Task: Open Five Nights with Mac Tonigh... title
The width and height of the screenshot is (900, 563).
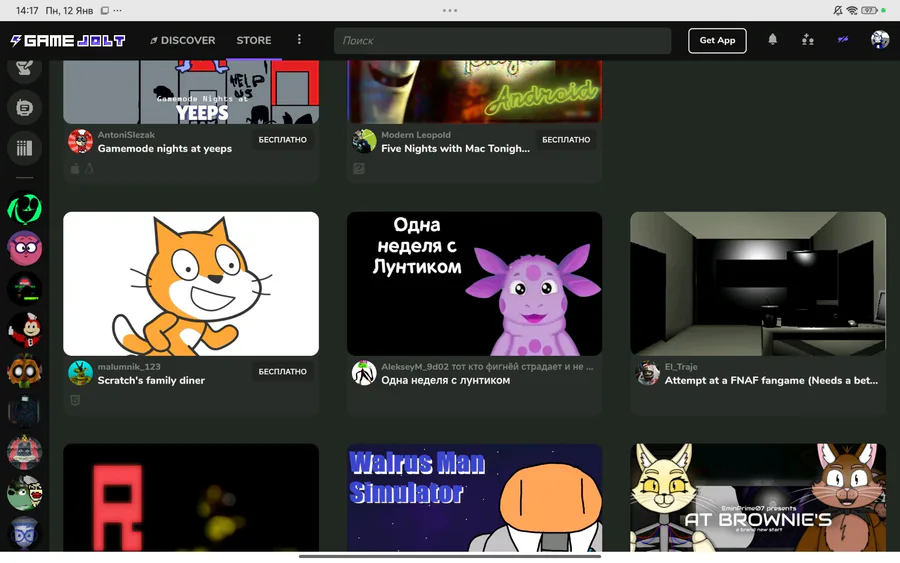Action: (455, 149)
